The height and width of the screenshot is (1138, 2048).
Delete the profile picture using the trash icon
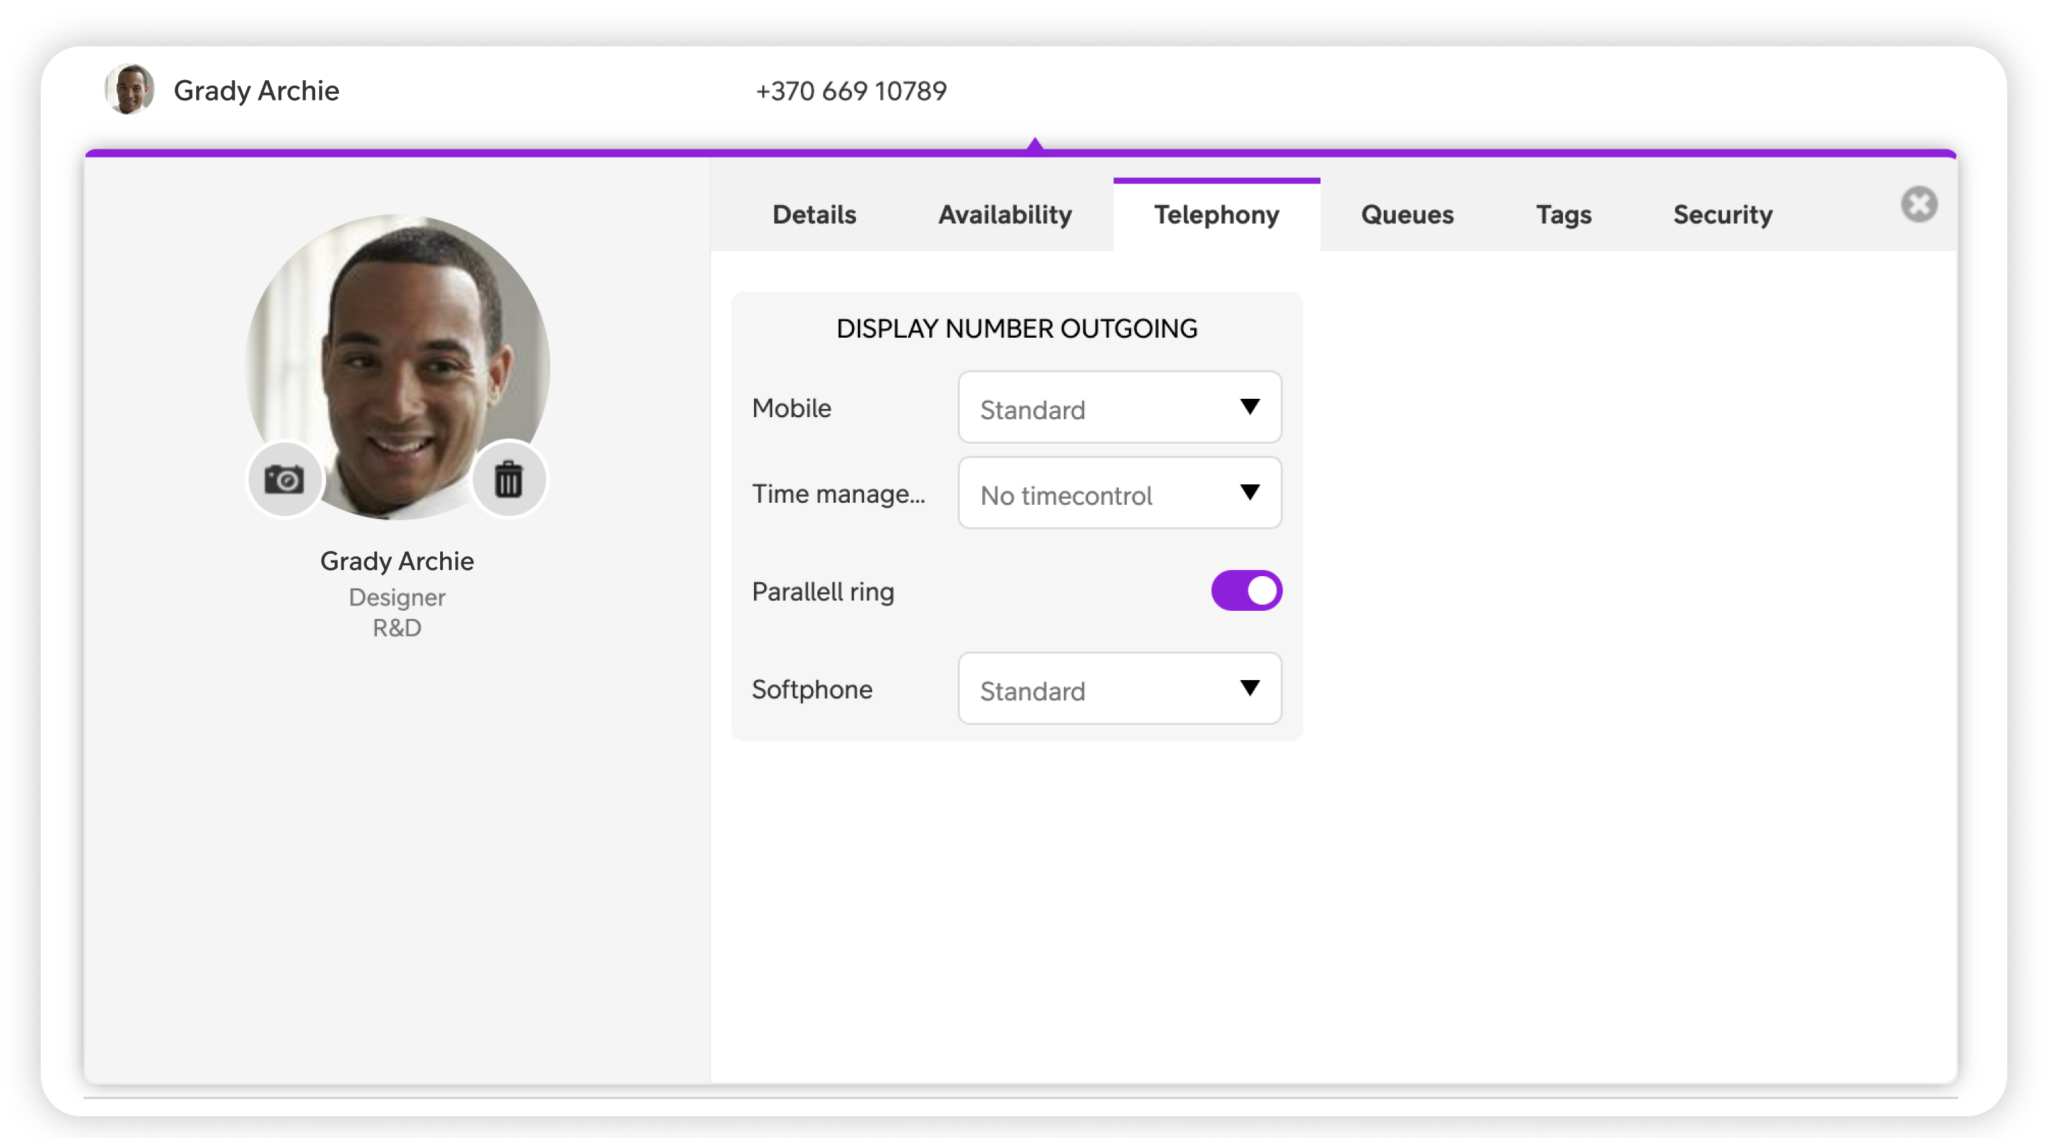pos(509,479)
